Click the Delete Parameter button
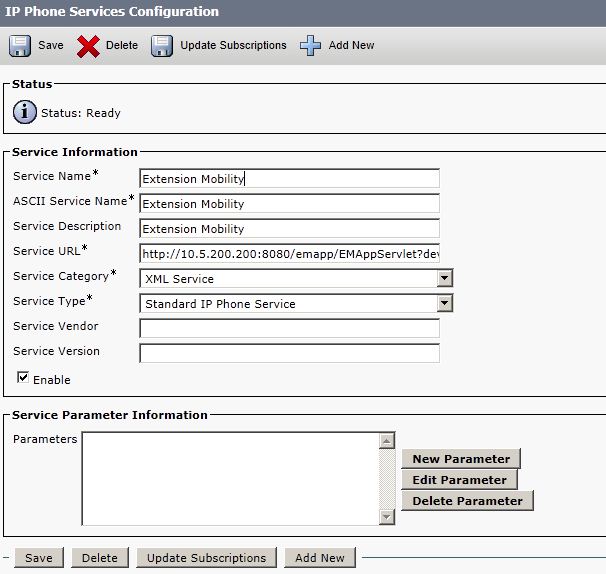The image size is (606, 574). [x=467, y=501]
